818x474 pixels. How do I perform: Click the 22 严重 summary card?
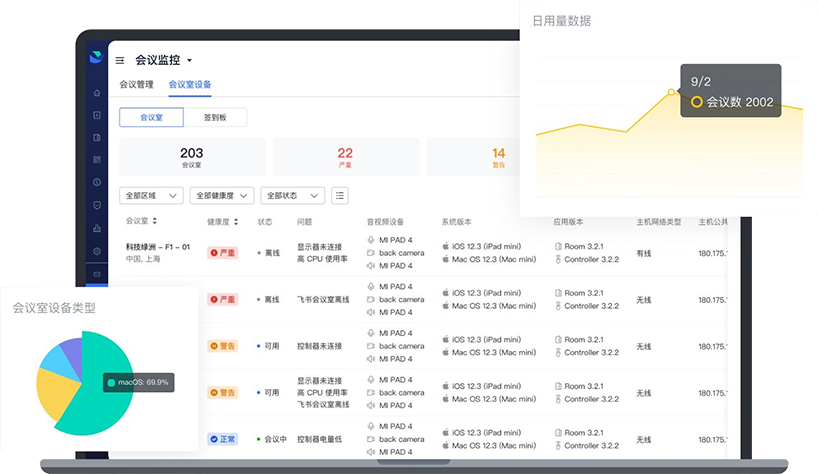tap(345, 157)
